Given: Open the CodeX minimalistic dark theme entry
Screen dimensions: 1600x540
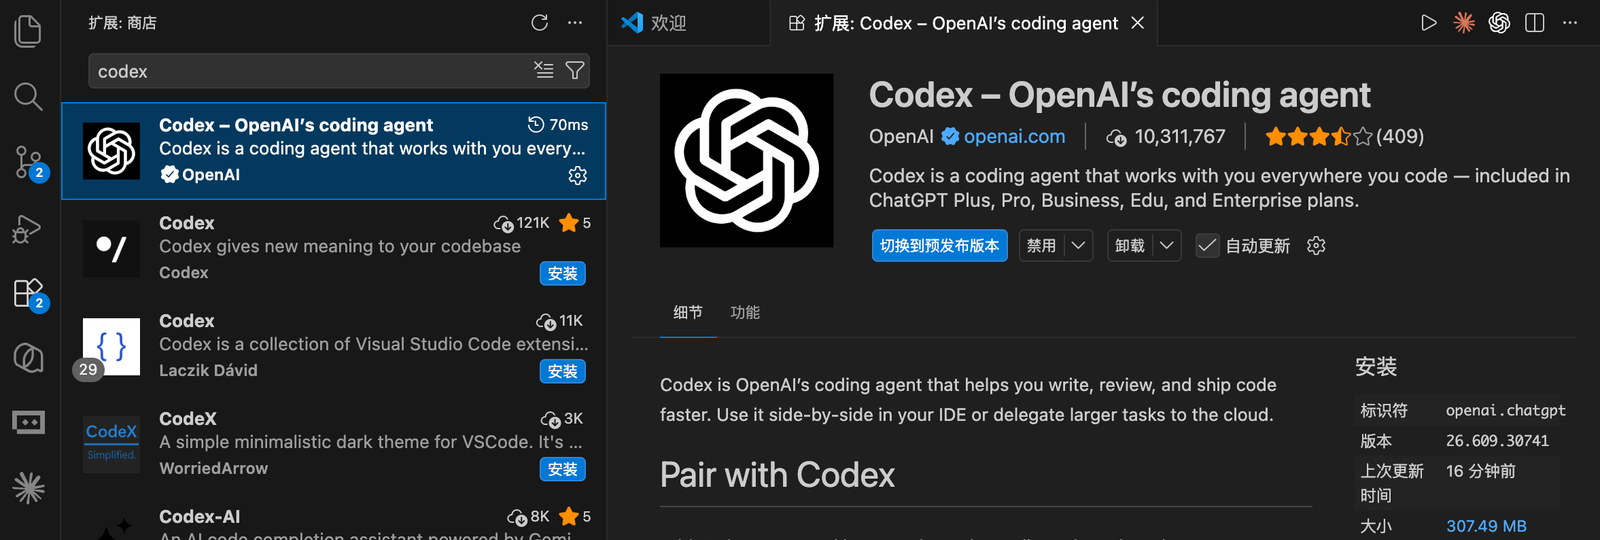Looking at the screenshot, I should click(334, 443).
